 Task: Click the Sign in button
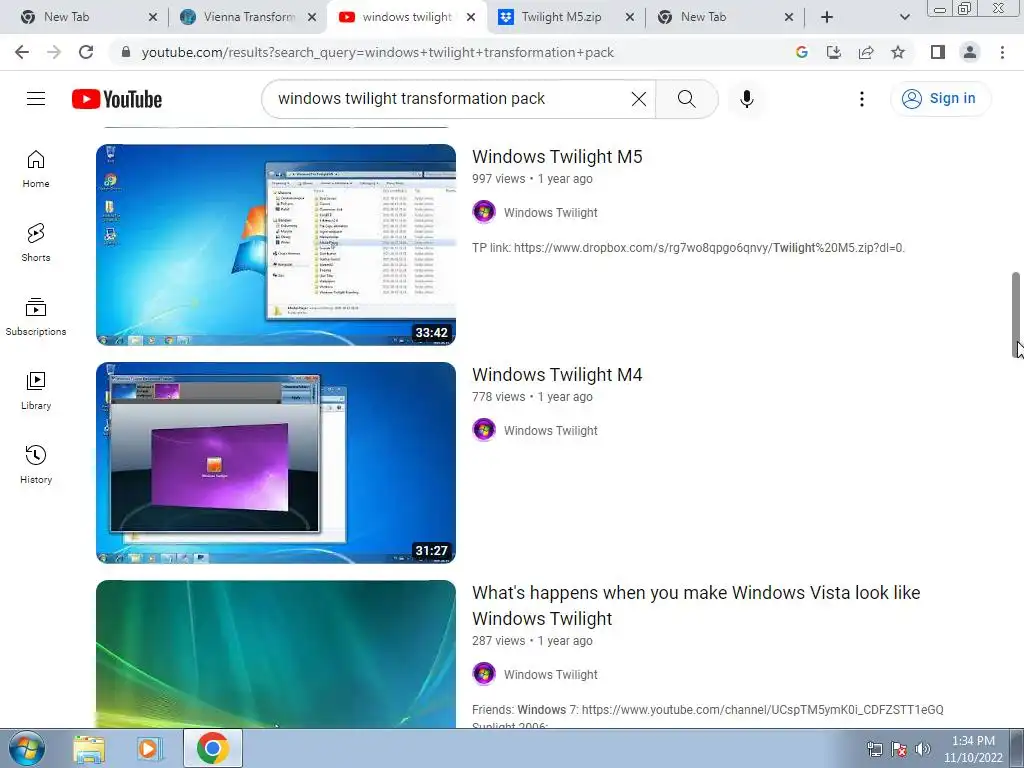coord(940,99)
